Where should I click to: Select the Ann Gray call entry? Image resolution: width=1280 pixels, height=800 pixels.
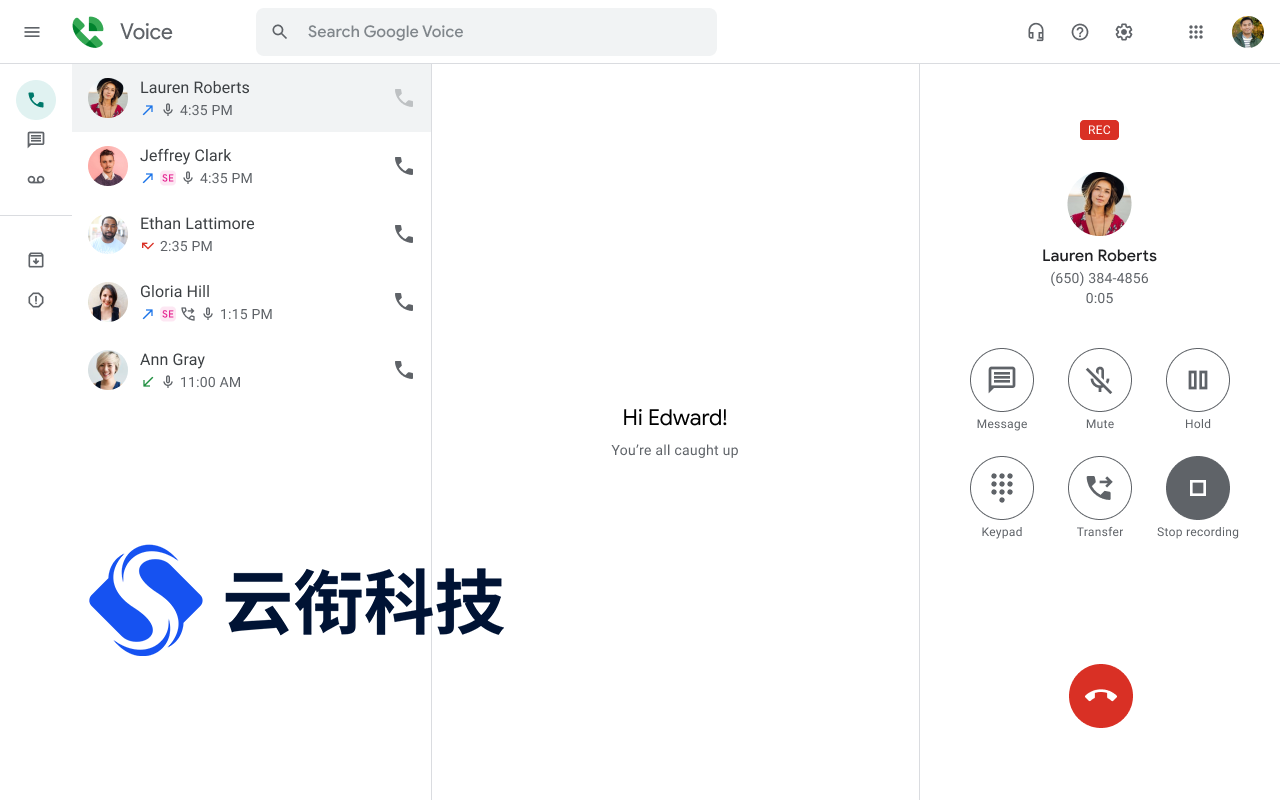[x=251, y=370]
